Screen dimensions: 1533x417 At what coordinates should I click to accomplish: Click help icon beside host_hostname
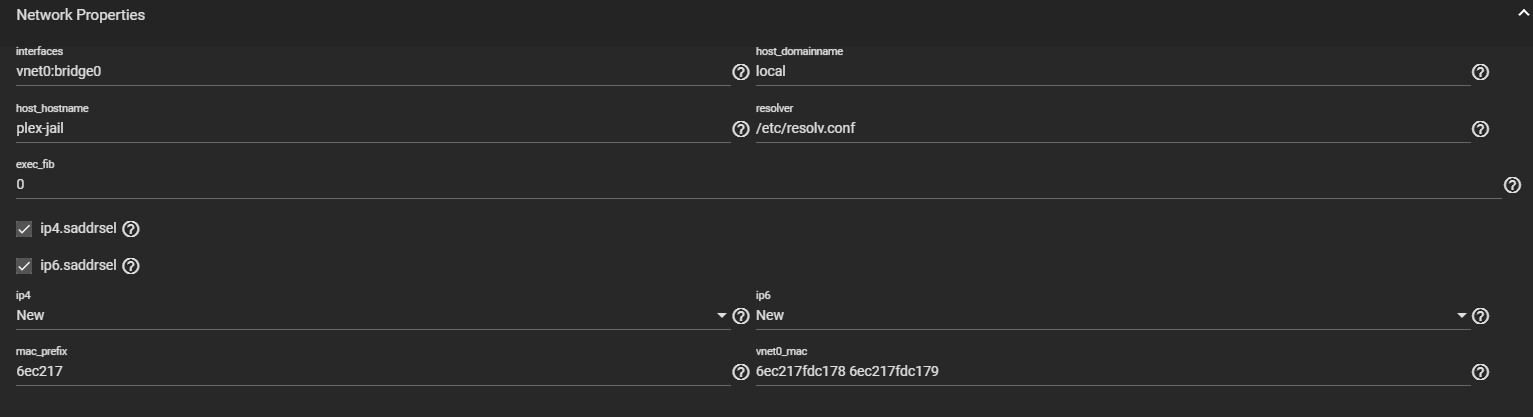[740, 129]
